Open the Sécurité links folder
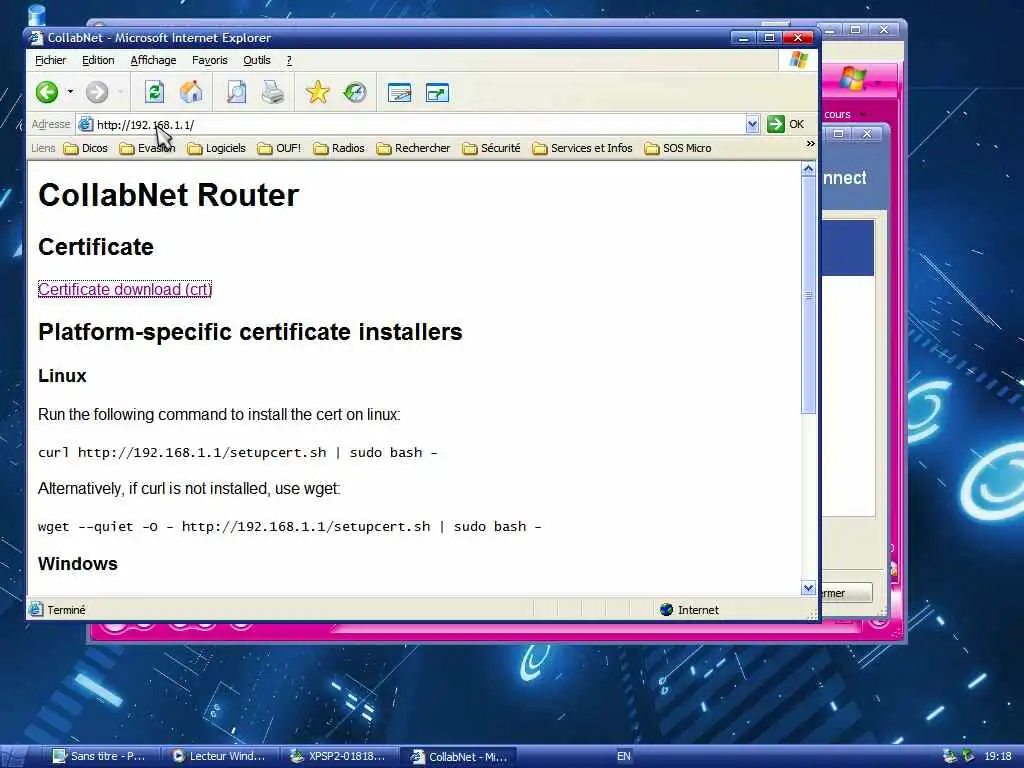 tap(492, 148)
